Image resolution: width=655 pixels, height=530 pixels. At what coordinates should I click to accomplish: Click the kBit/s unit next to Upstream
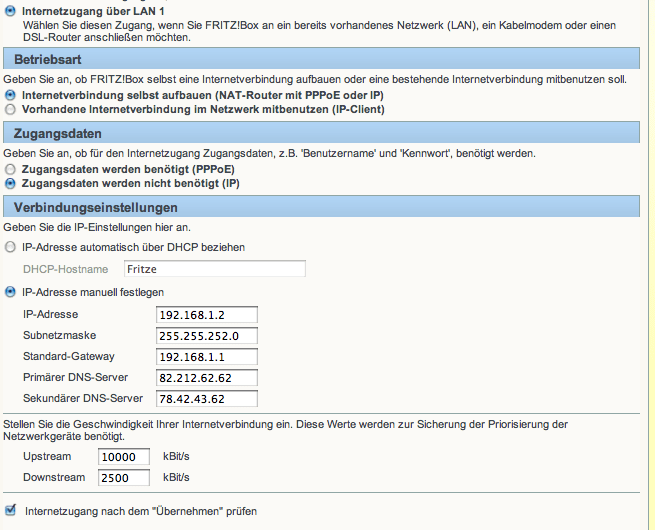(x=176, y=456)
